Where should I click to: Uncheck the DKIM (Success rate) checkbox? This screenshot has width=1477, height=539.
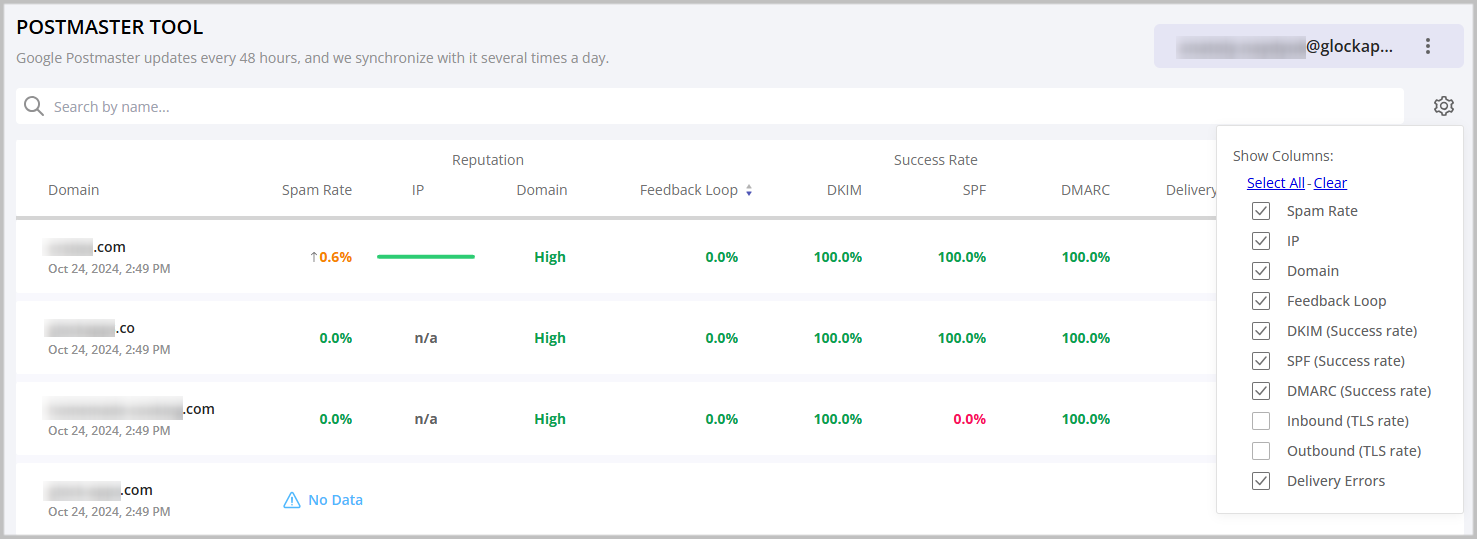click(x=1261, y=331)
